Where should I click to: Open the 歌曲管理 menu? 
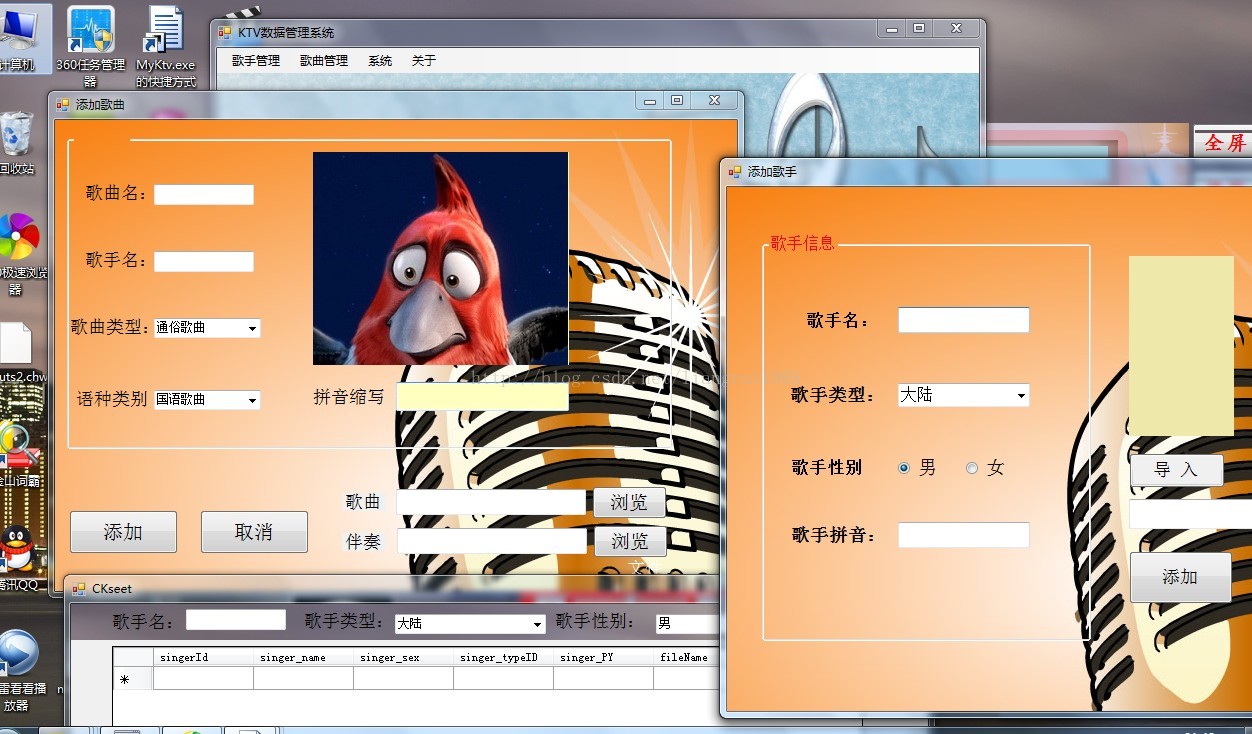pos(324,61)
